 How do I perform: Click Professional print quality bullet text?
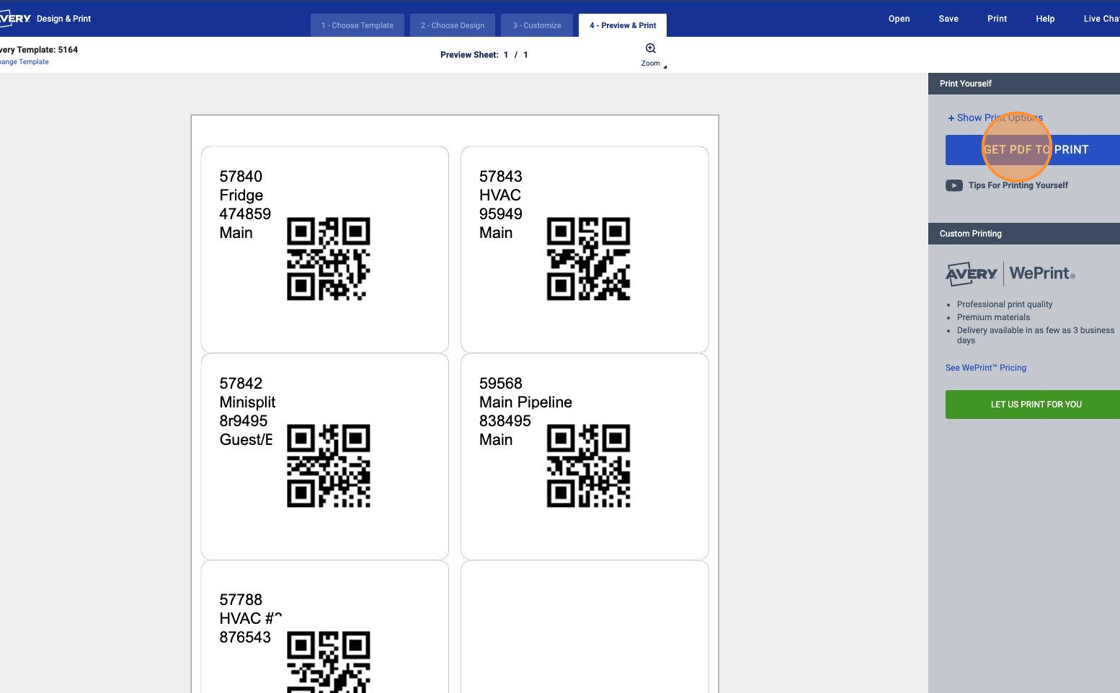[1004, 304]
